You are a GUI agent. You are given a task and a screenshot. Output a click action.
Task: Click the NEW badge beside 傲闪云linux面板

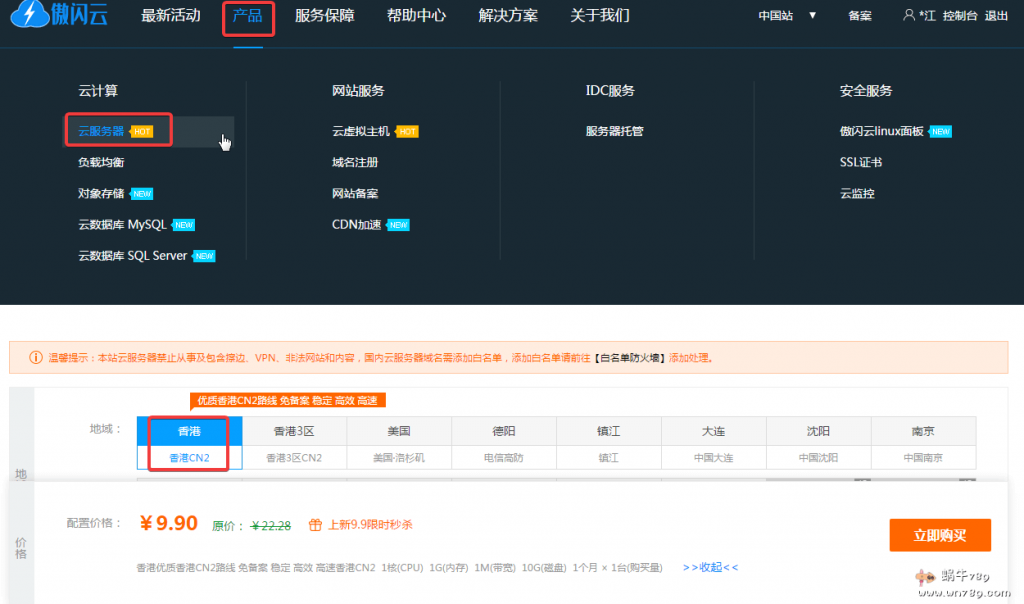point(939,130)
